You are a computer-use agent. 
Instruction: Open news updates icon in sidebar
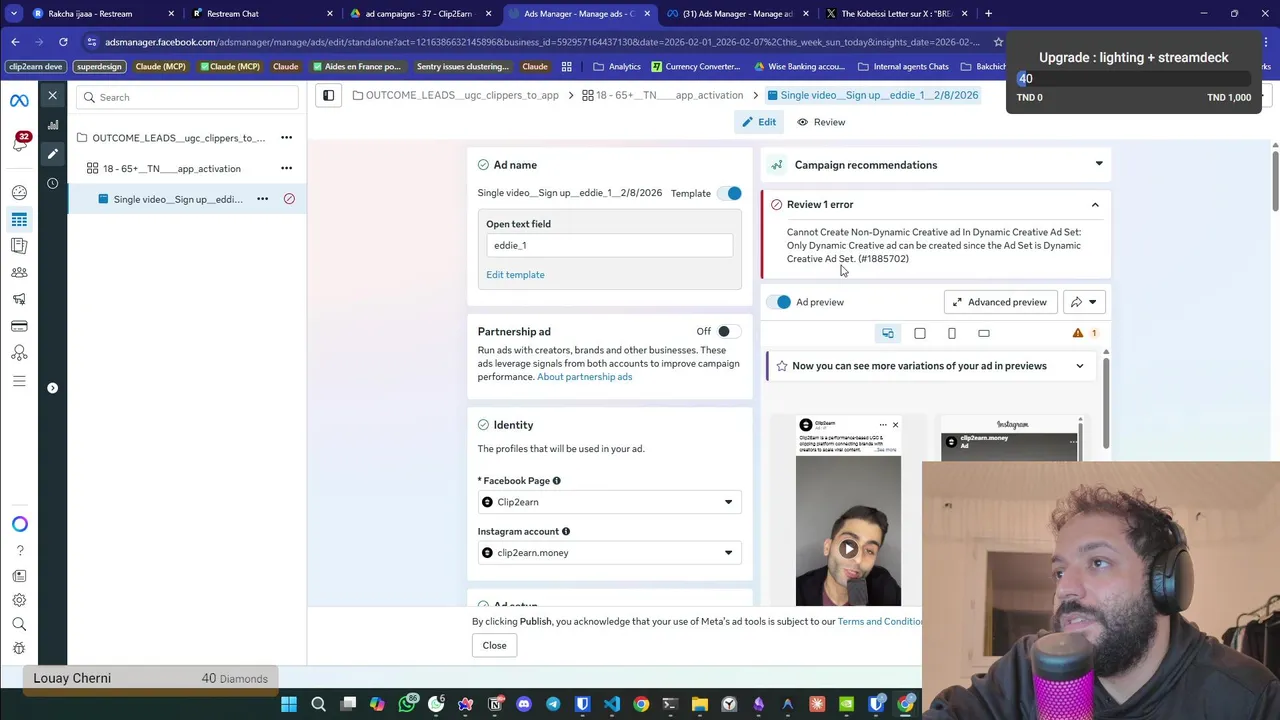pyautogui.click(x=19, y=576)
